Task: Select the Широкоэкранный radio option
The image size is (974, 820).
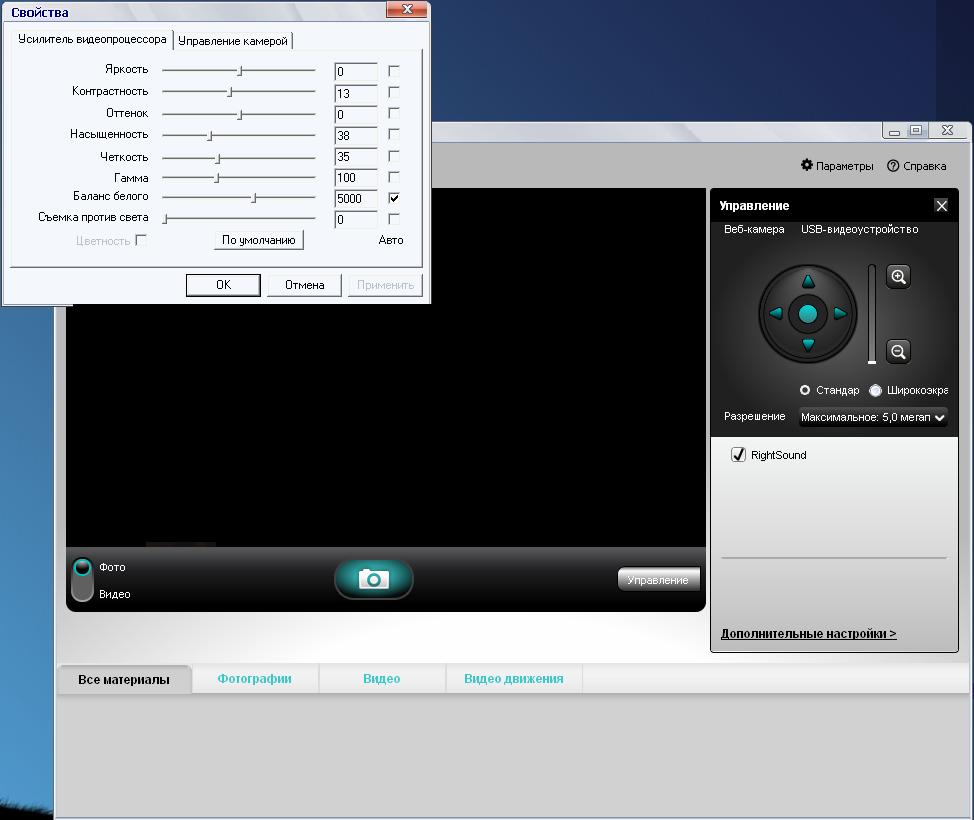Action: [x=876, y=390]
